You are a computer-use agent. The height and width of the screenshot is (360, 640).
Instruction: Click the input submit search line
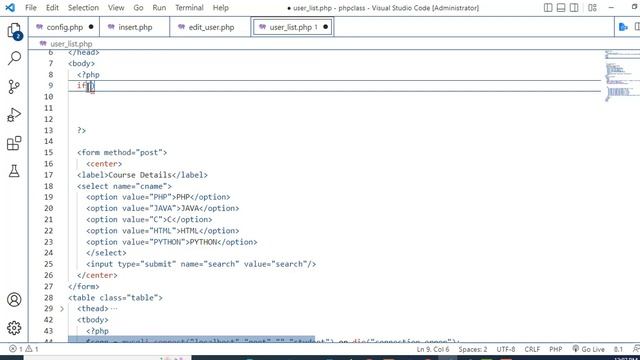[201, 264]
